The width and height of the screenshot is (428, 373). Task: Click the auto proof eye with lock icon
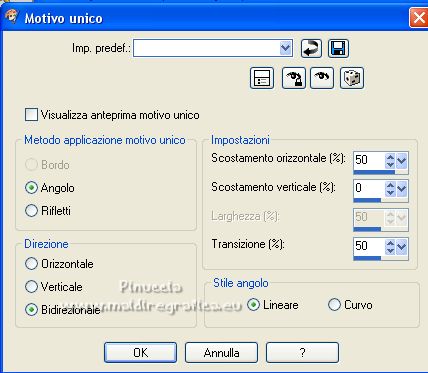click(294, 78)
